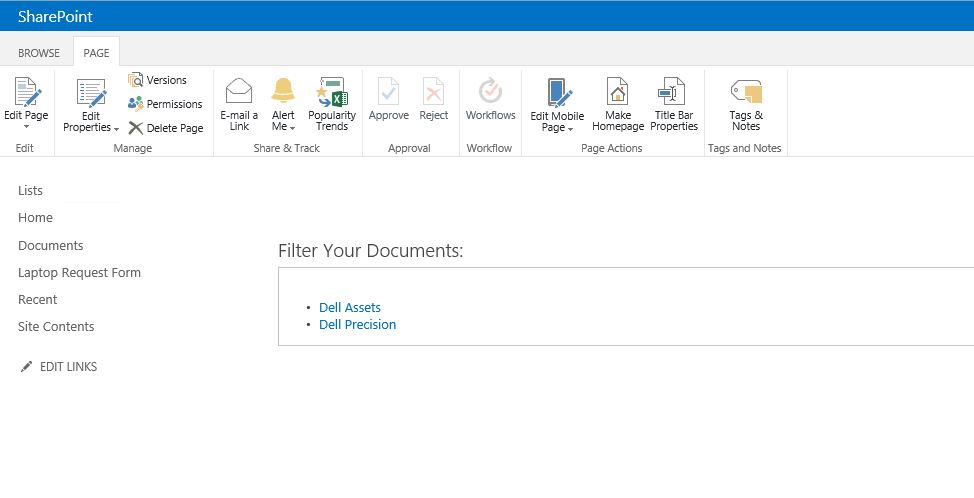This screenshot has height=498, width=974.
Task: Click the 'Share & Track' group label
Action: click(x=286, y=148)
